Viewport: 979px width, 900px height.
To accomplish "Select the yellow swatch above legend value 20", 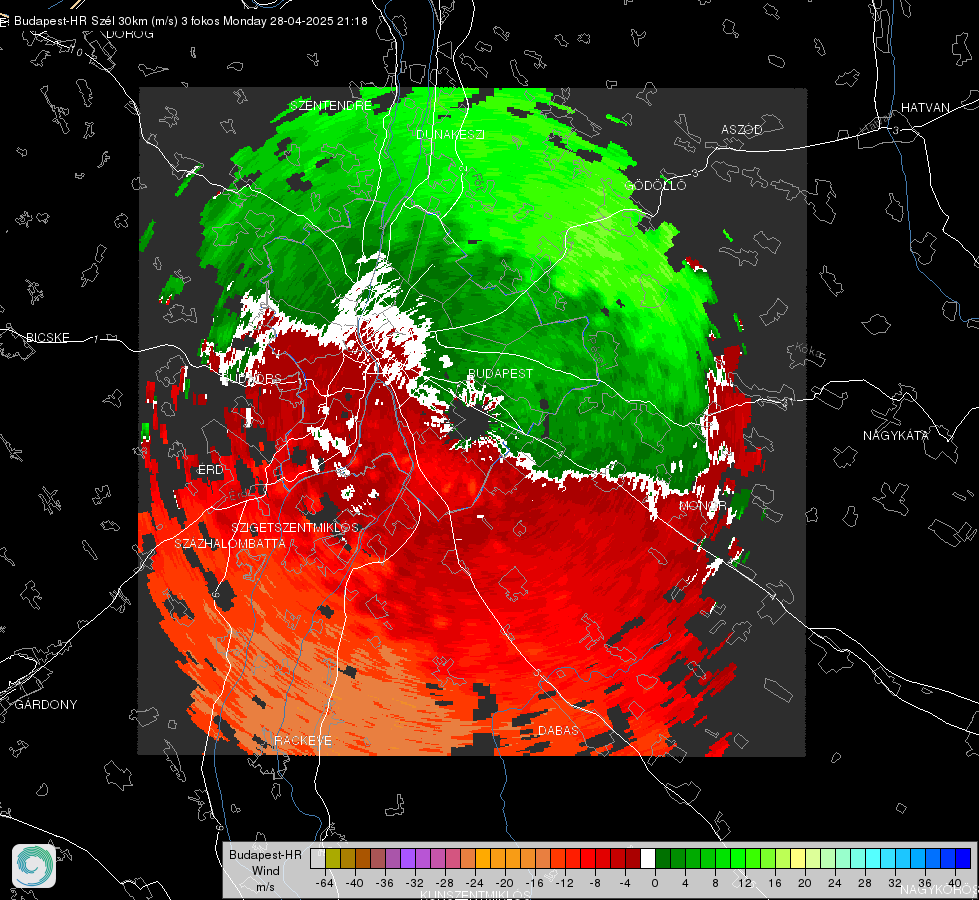I will (x=799, y=859).
